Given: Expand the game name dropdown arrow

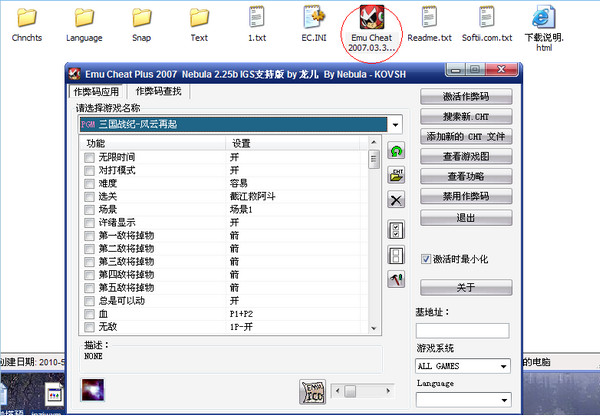Looking at the screenshot, I should pos(395,125).
